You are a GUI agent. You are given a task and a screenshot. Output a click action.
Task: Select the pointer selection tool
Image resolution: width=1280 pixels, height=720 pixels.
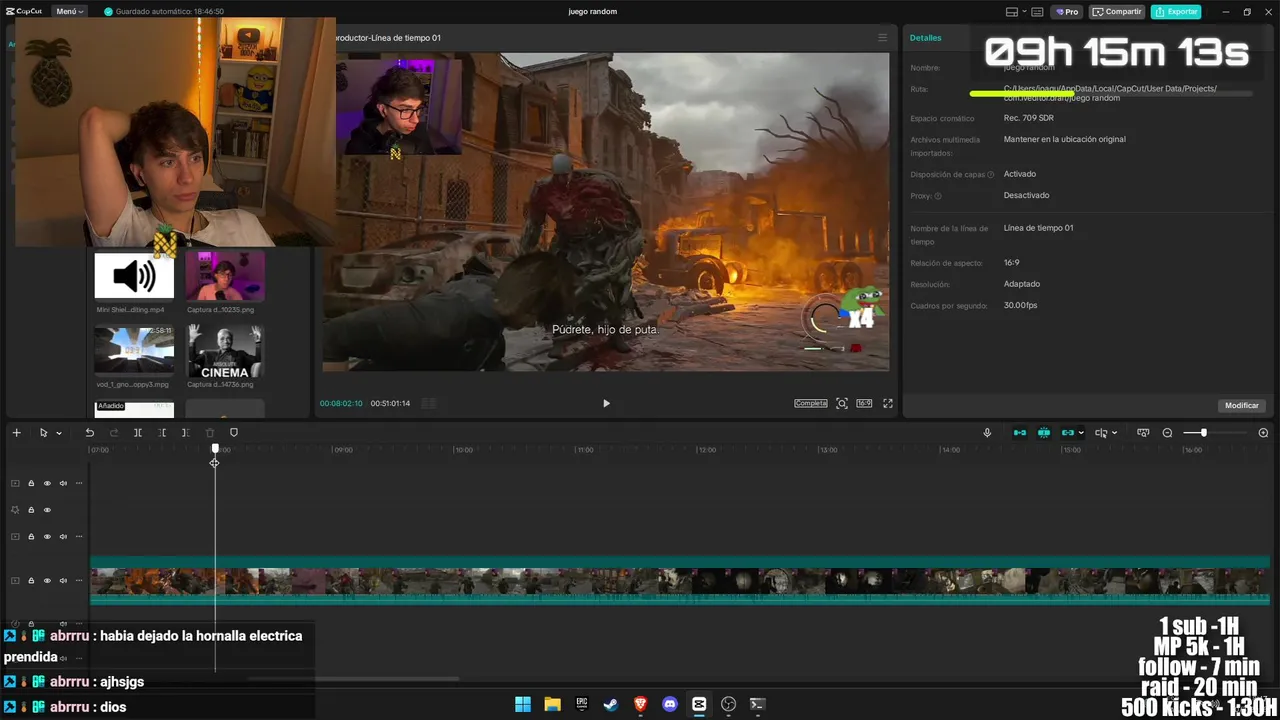click(43, 433)
